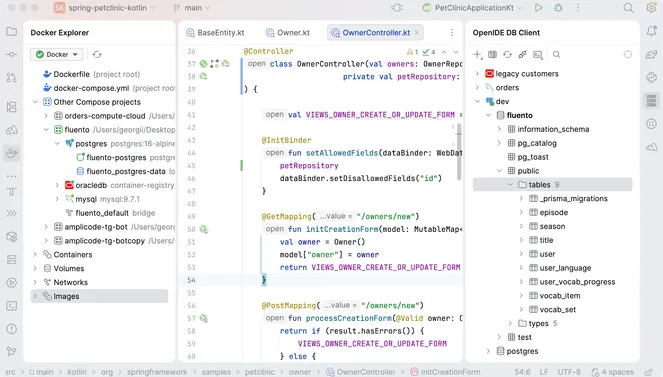Select the fluento-postgres container
This screenshot has height=377, width=663.
tap(126, 157)
